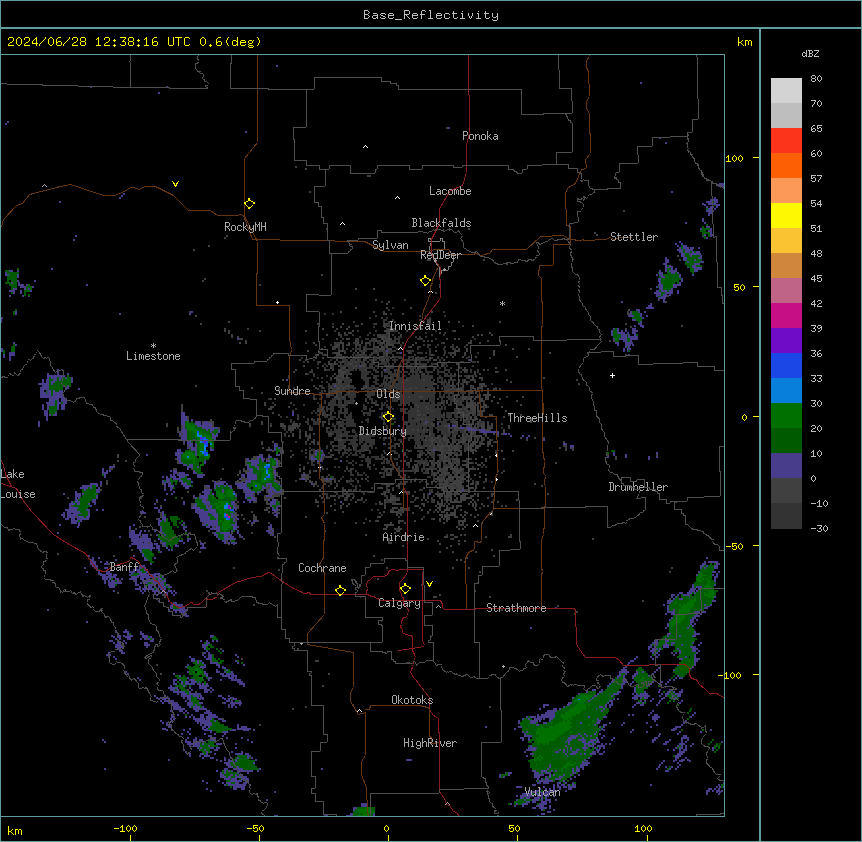
Task: Select the RockyMH label
Action: pyautogui.click(x=245, y=226)
